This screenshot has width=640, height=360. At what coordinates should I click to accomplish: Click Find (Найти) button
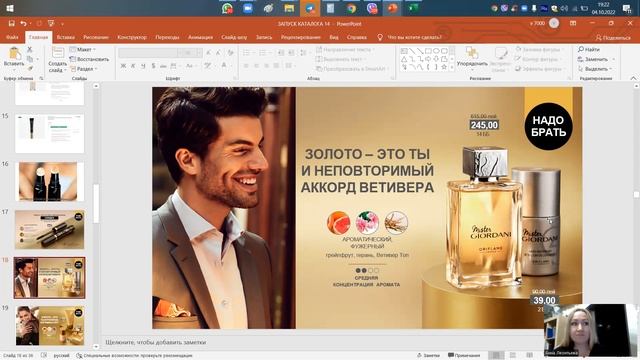pyautogui.click(x=589, y=49)
